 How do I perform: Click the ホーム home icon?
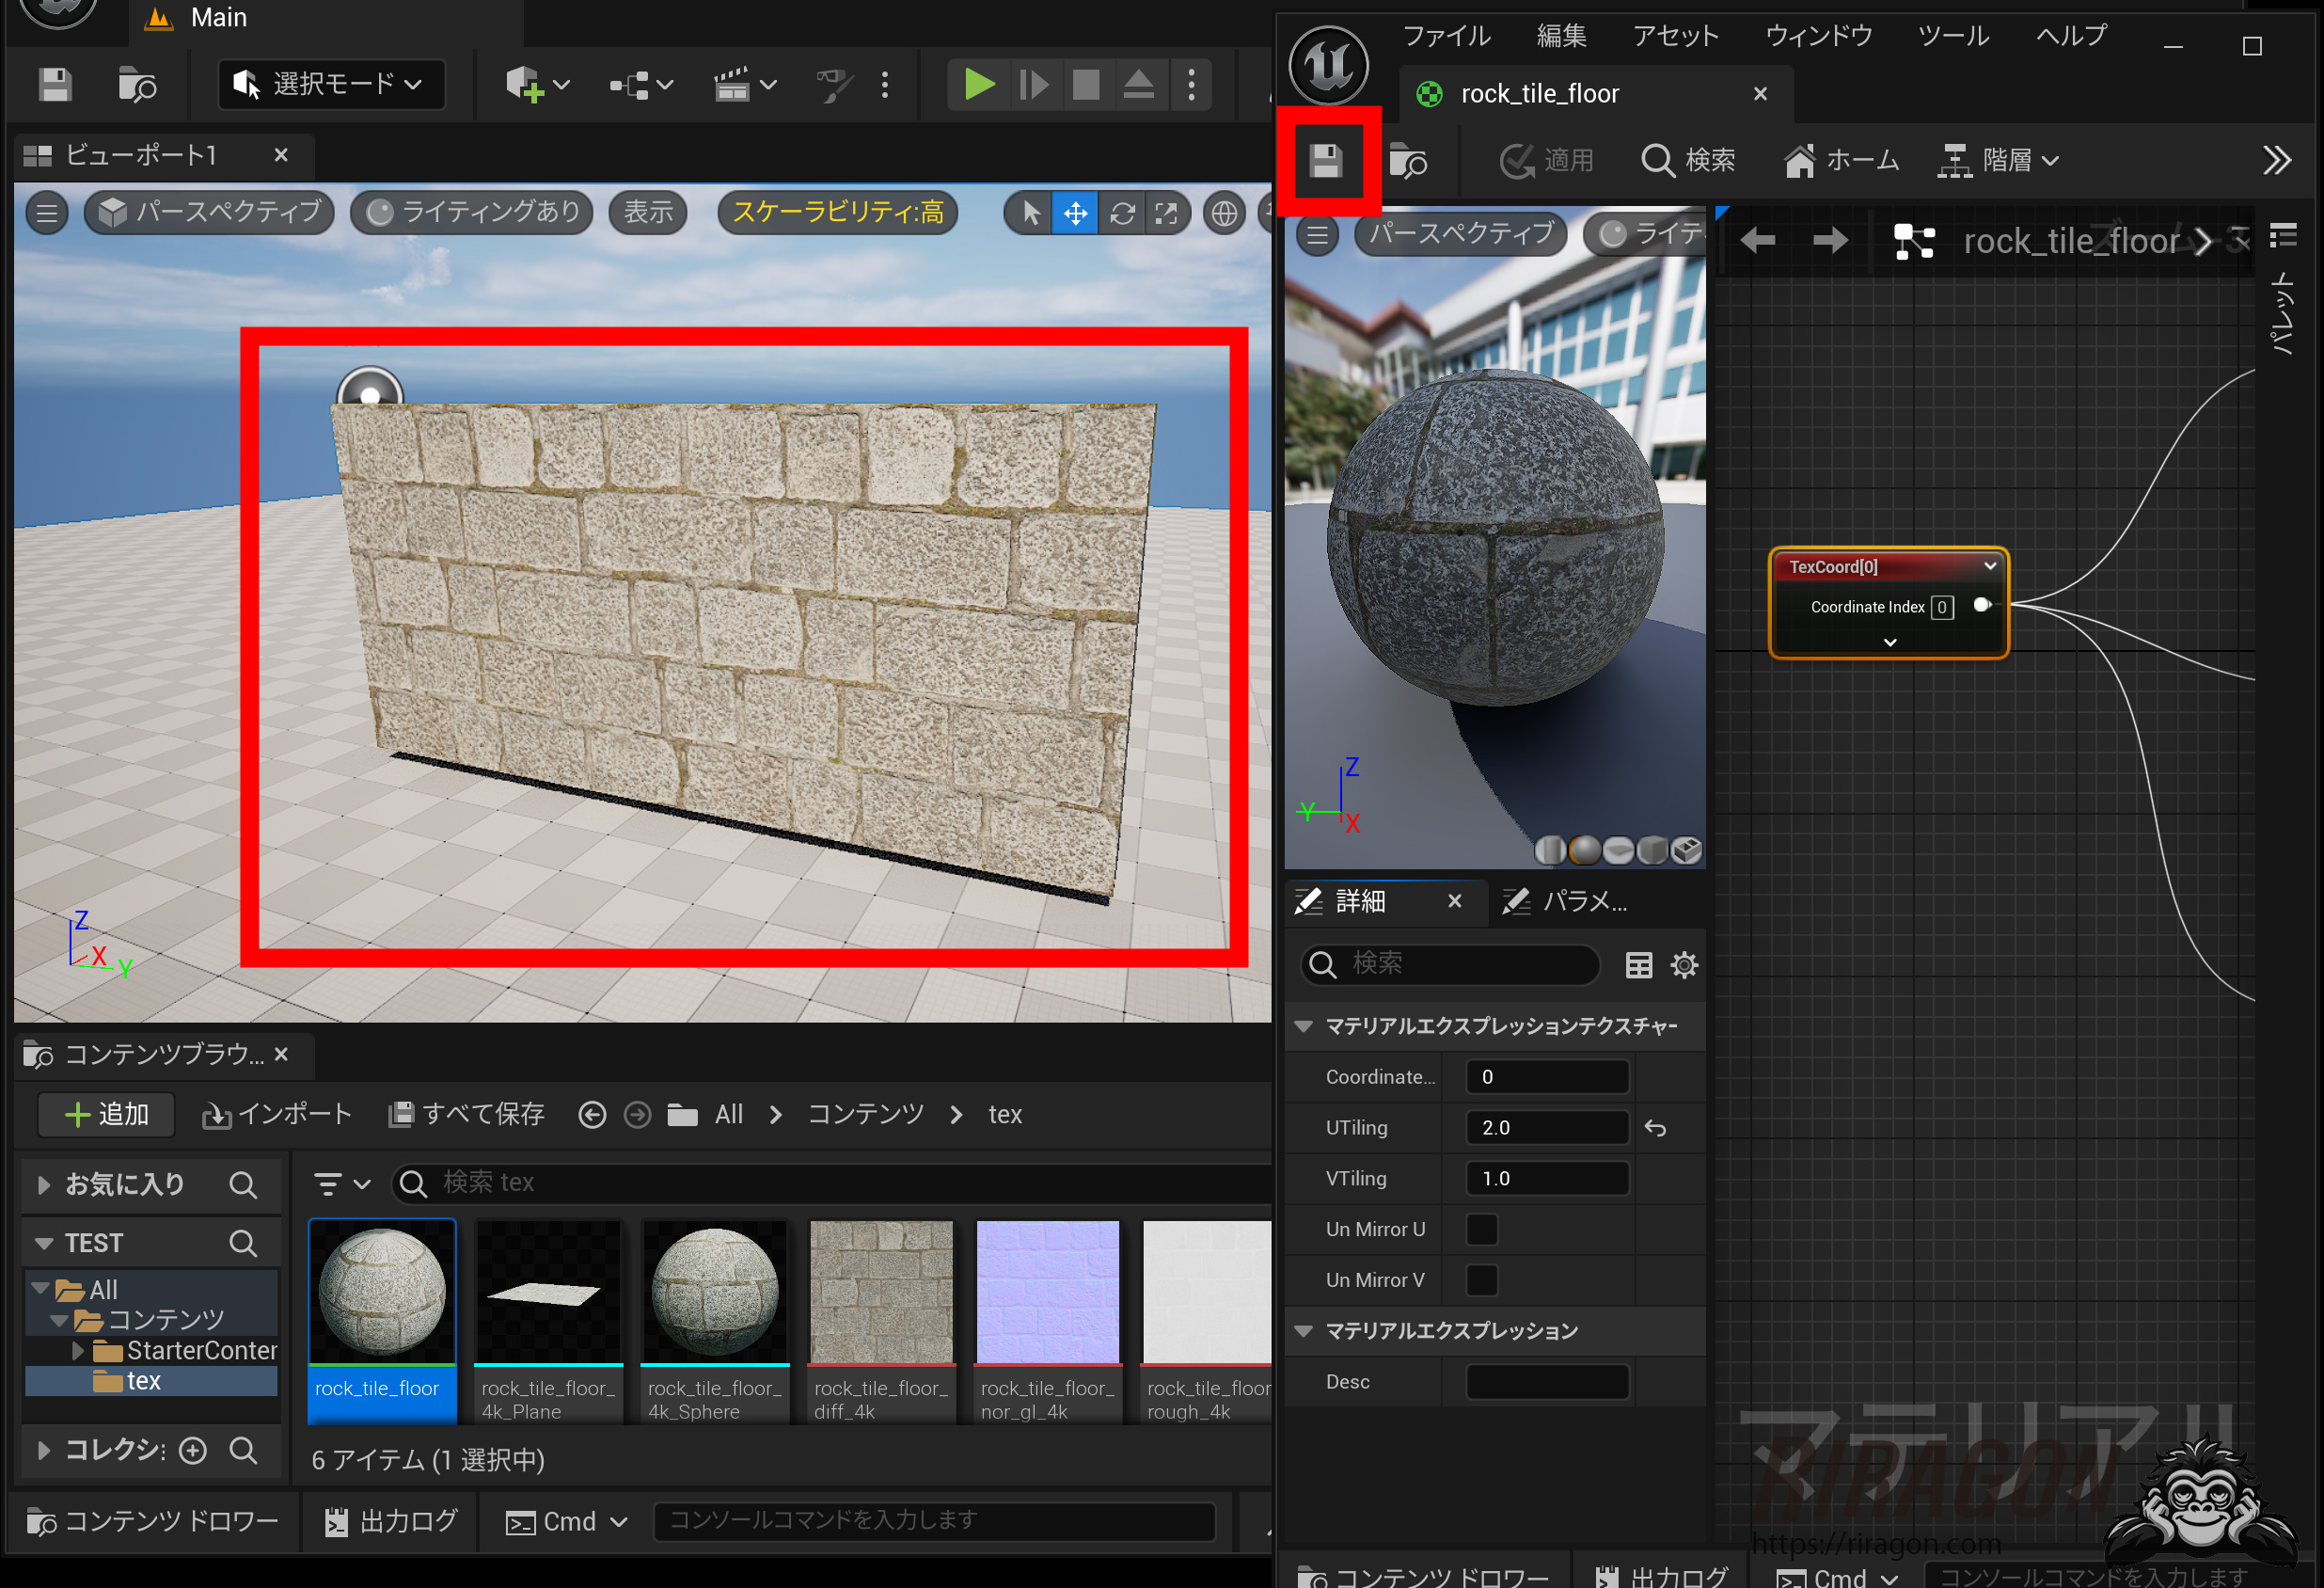pos(1842,160)
